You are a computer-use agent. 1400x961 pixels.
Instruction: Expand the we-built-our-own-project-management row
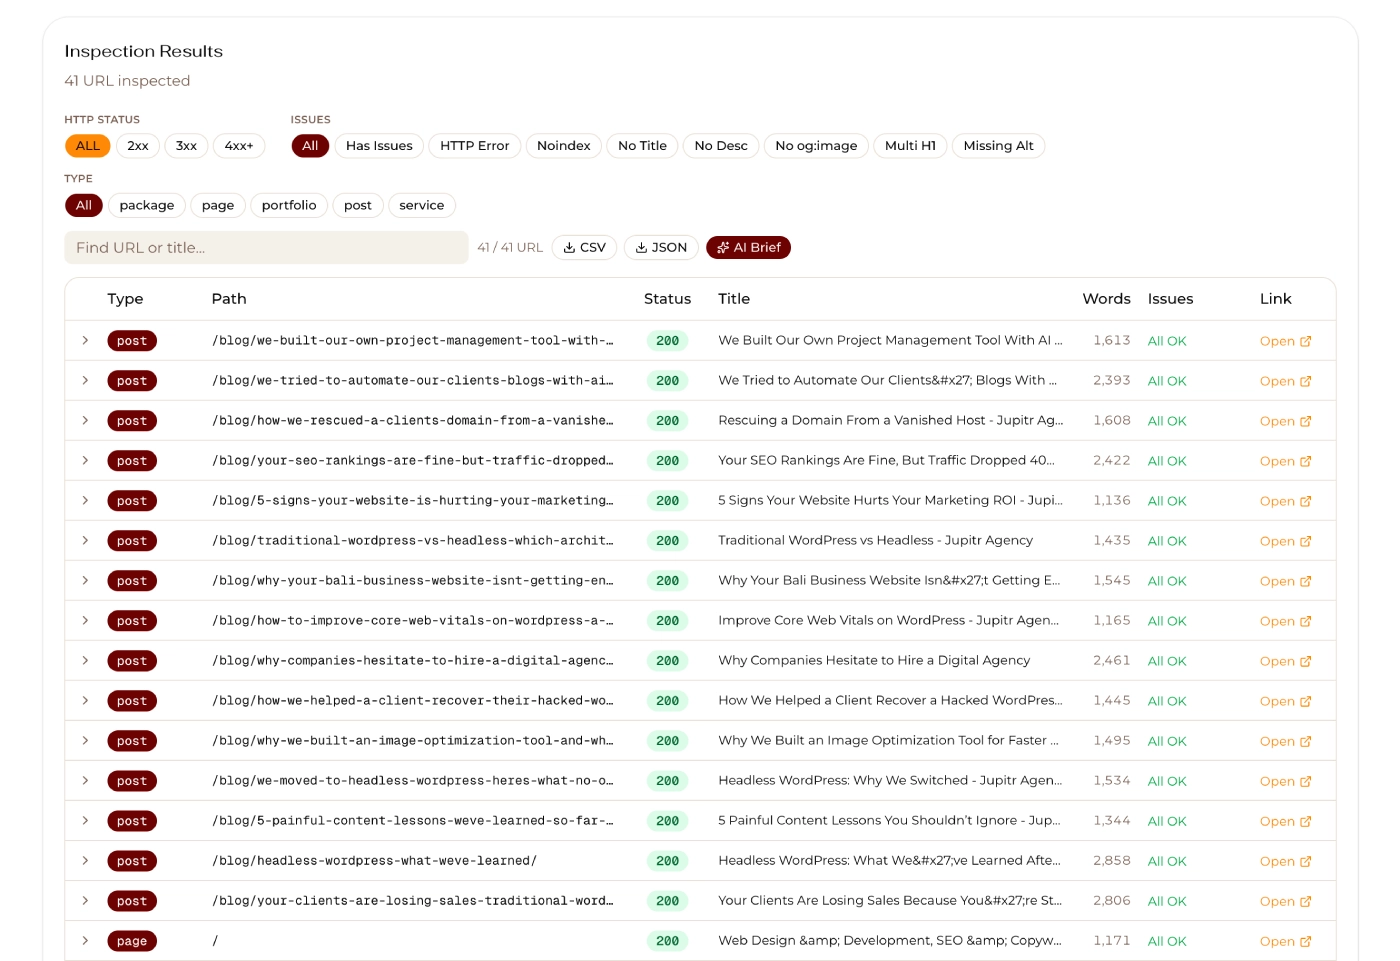click(x=85, y=340)
